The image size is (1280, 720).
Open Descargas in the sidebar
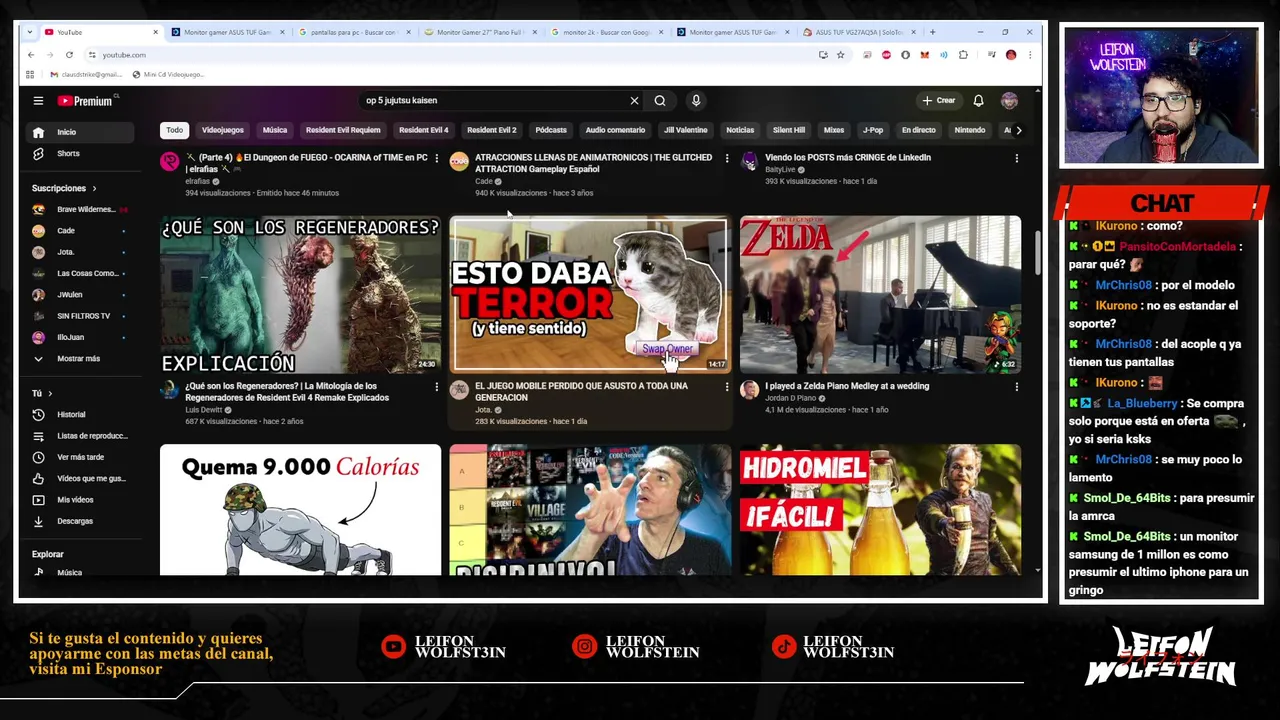tap(81, 521)
